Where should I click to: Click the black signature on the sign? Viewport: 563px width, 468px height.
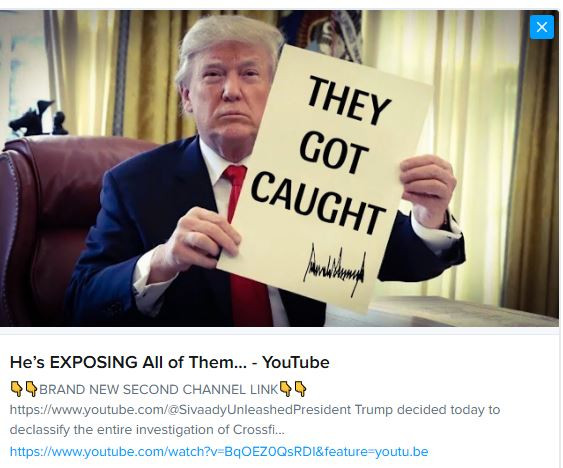[335, 268]
